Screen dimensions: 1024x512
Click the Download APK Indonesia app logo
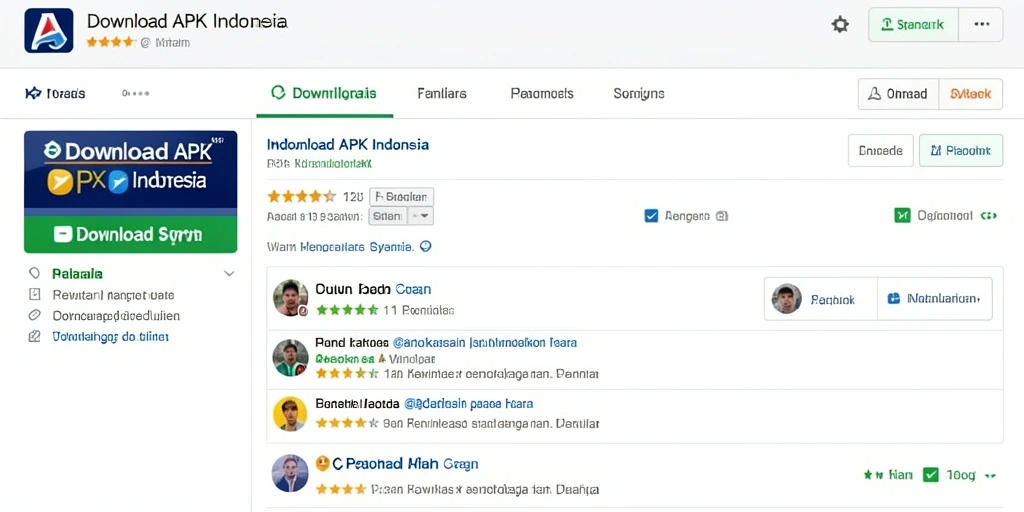tap(48, 31)
